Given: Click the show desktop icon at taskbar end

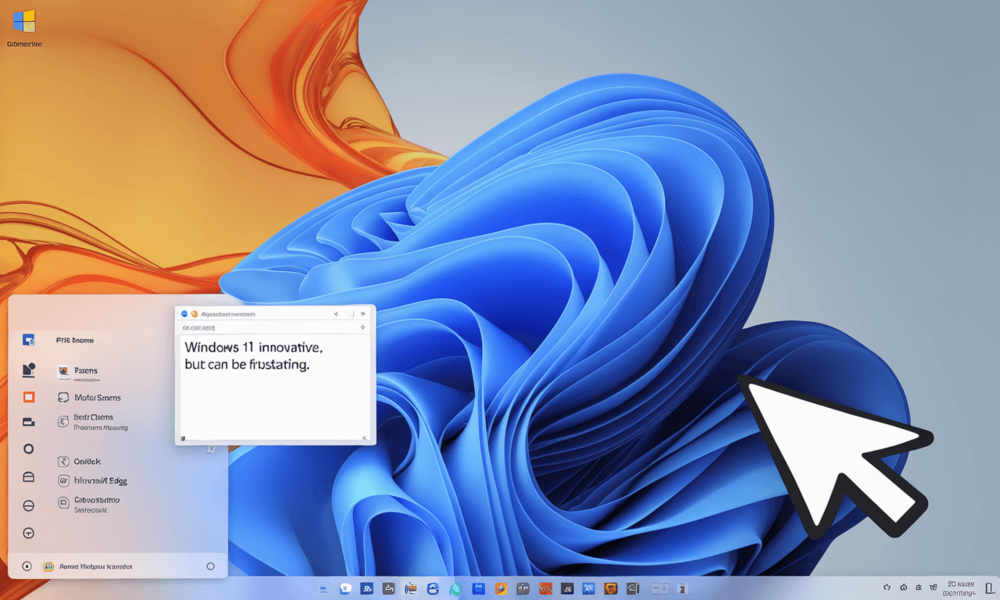Looking at the screenshot, I should [x=989, y=589].
